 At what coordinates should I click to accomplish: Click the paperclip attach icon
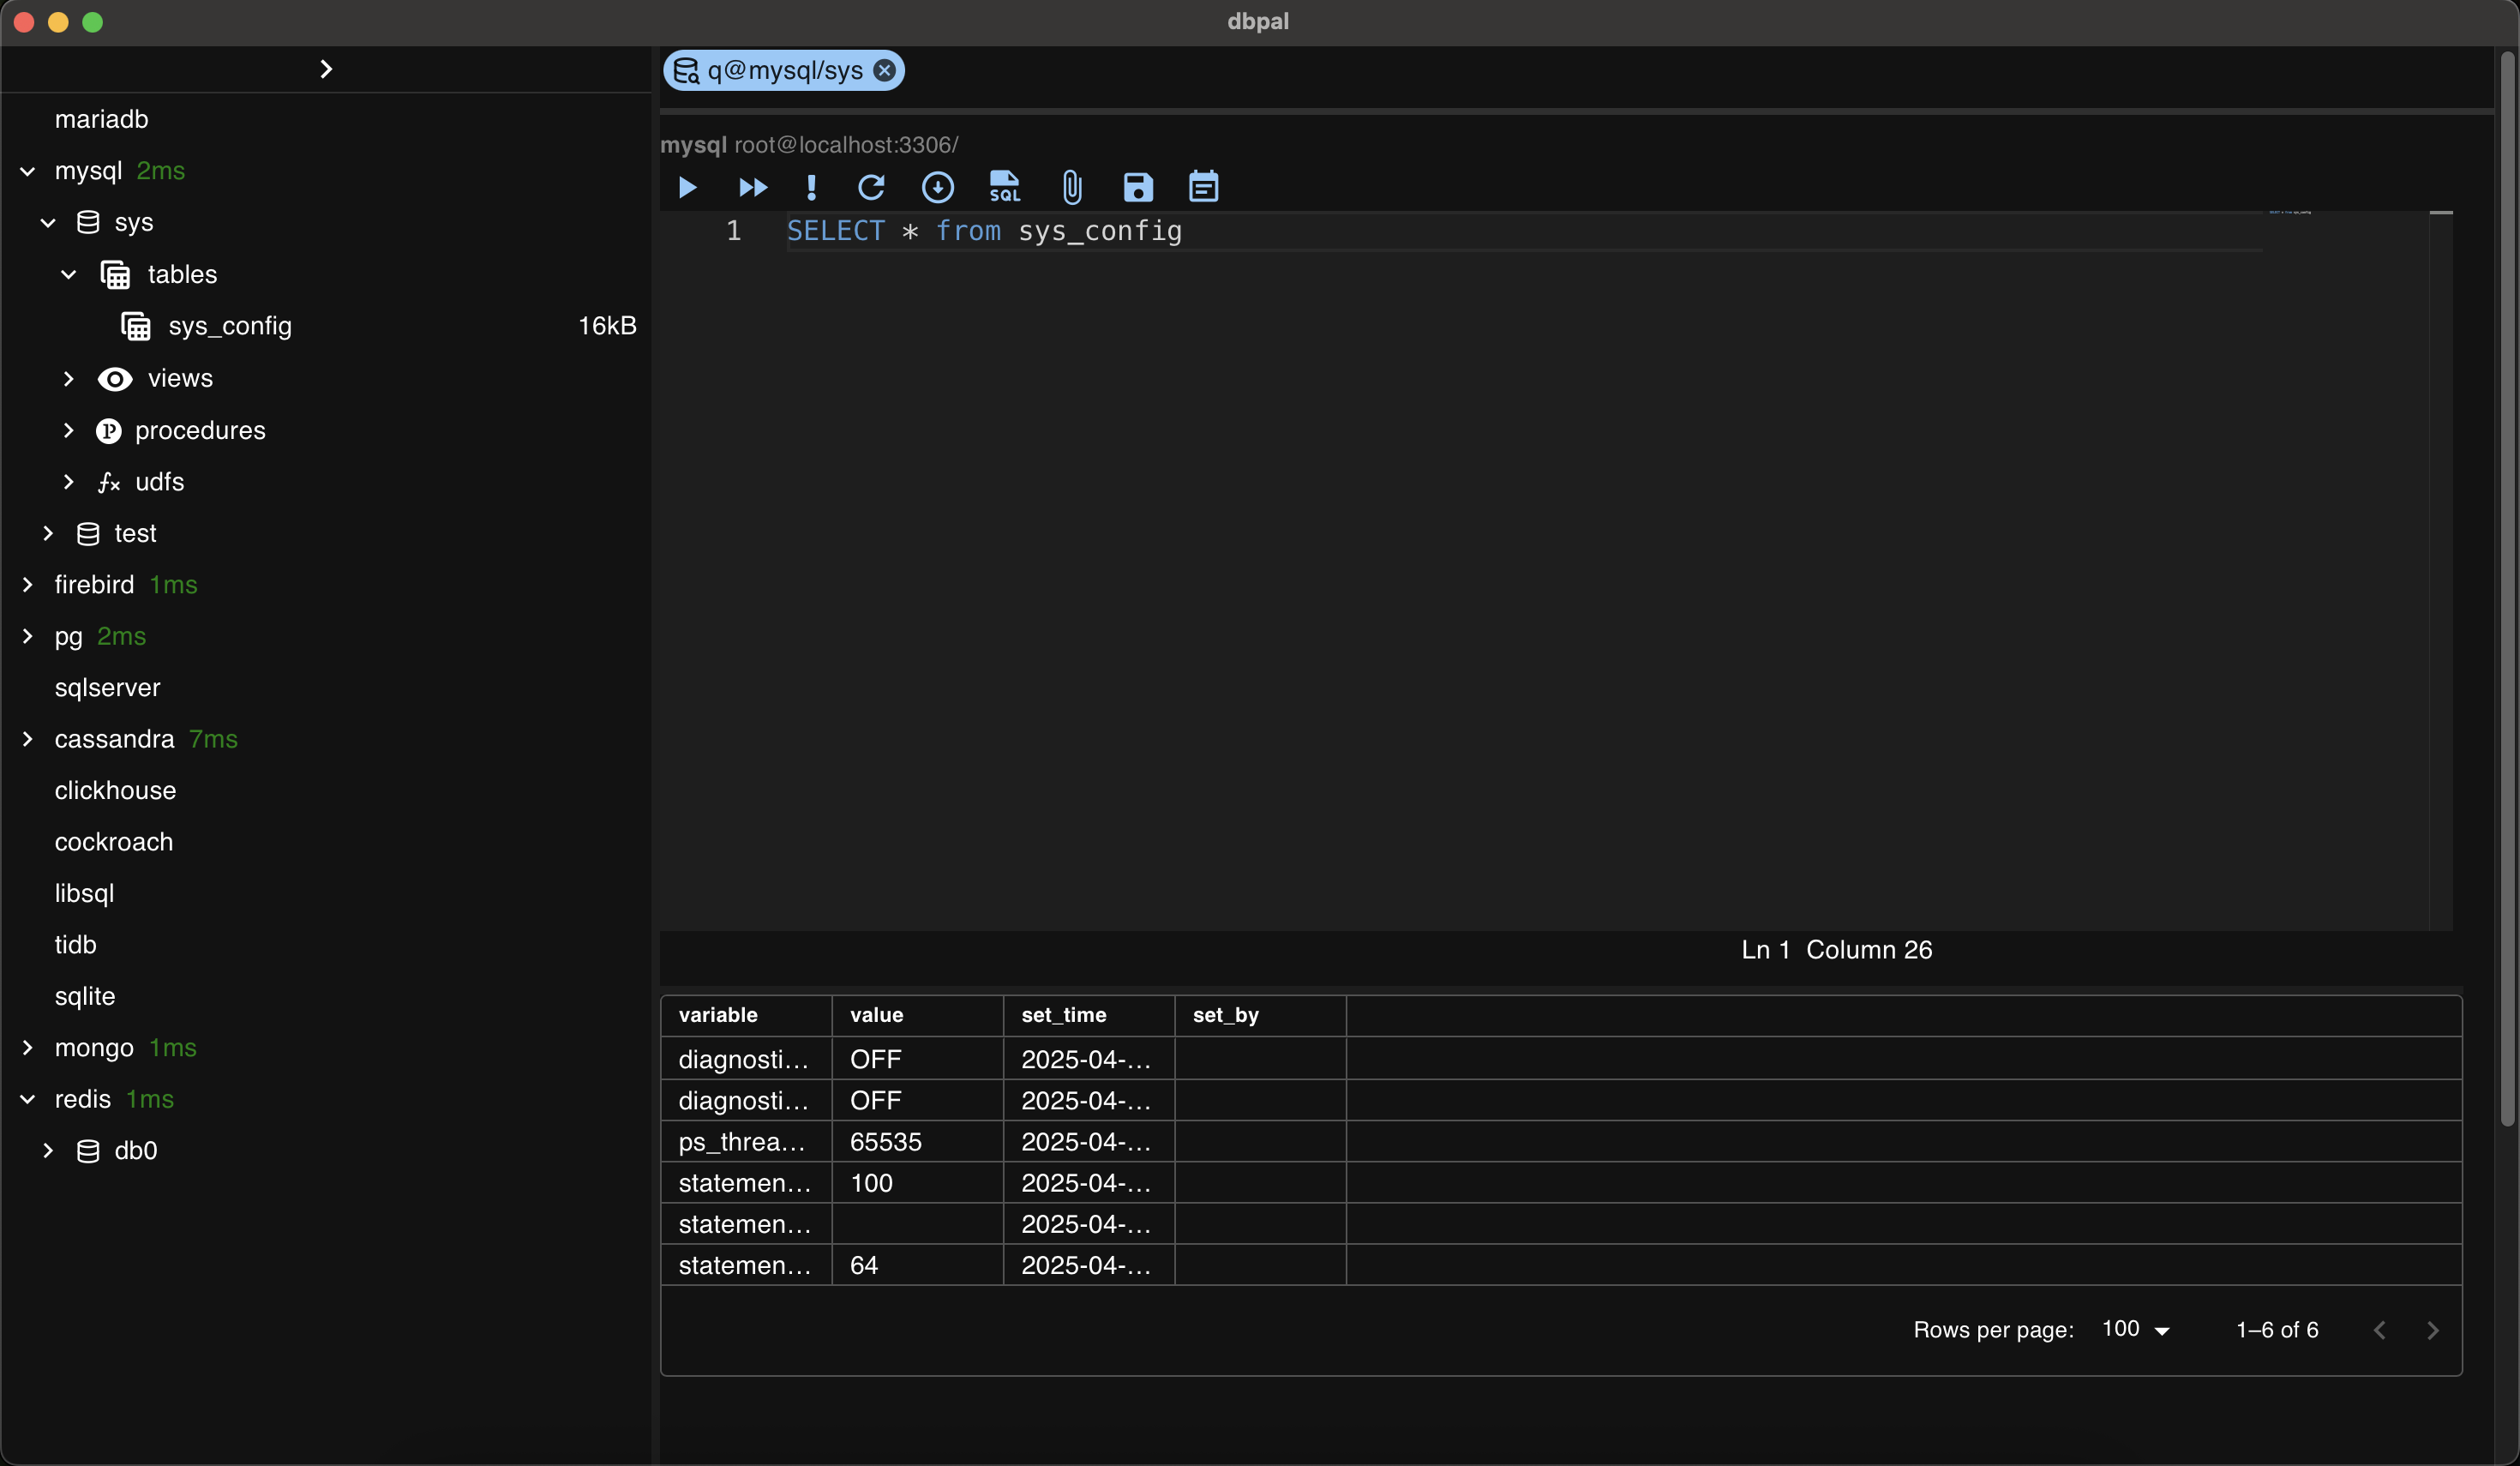click(x=1071, y=187)
